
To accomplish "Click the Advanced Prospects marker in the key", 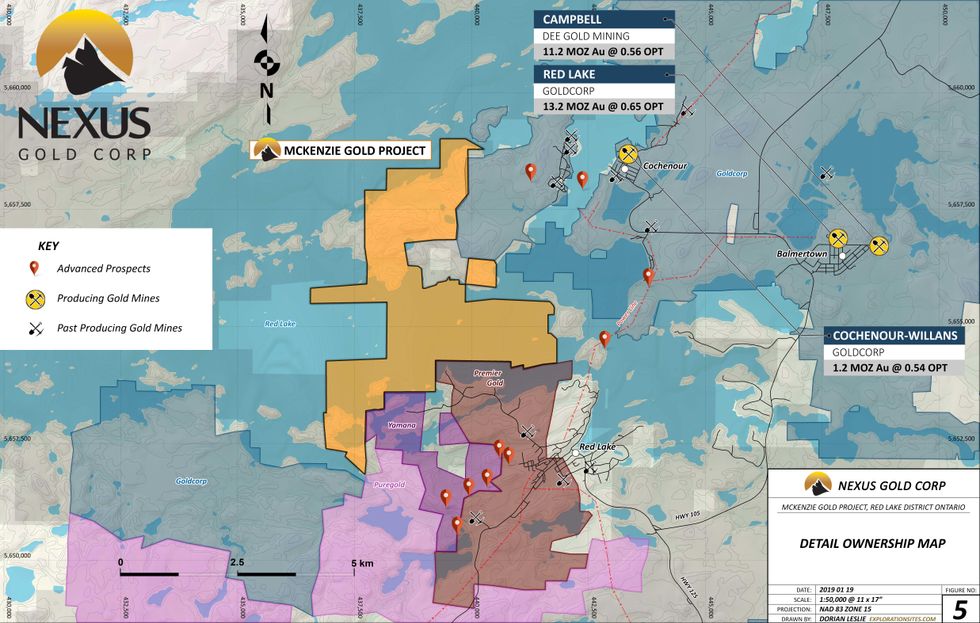I will (34, 268).
